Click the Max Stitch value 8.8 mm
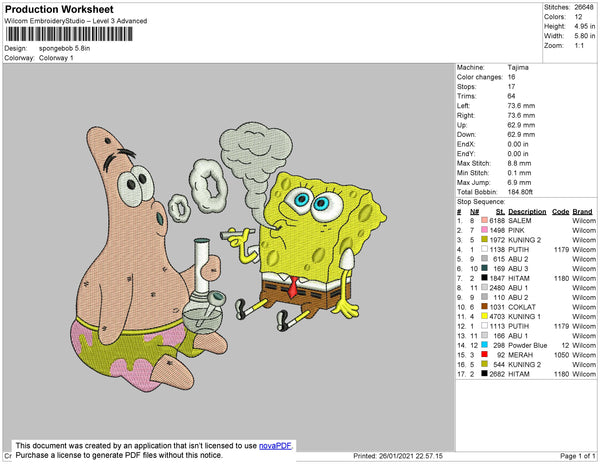This screenshot has height=464, width=600. (x=519, y=163)
